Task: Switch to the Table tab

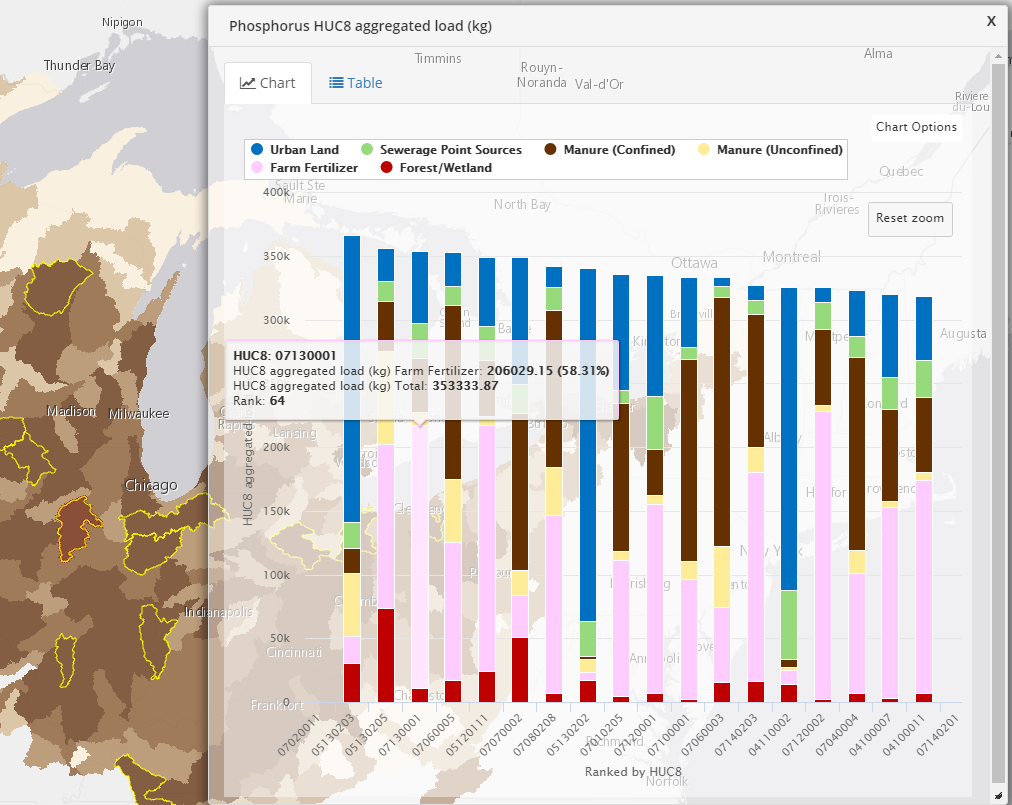Action: tap(356, 83)
